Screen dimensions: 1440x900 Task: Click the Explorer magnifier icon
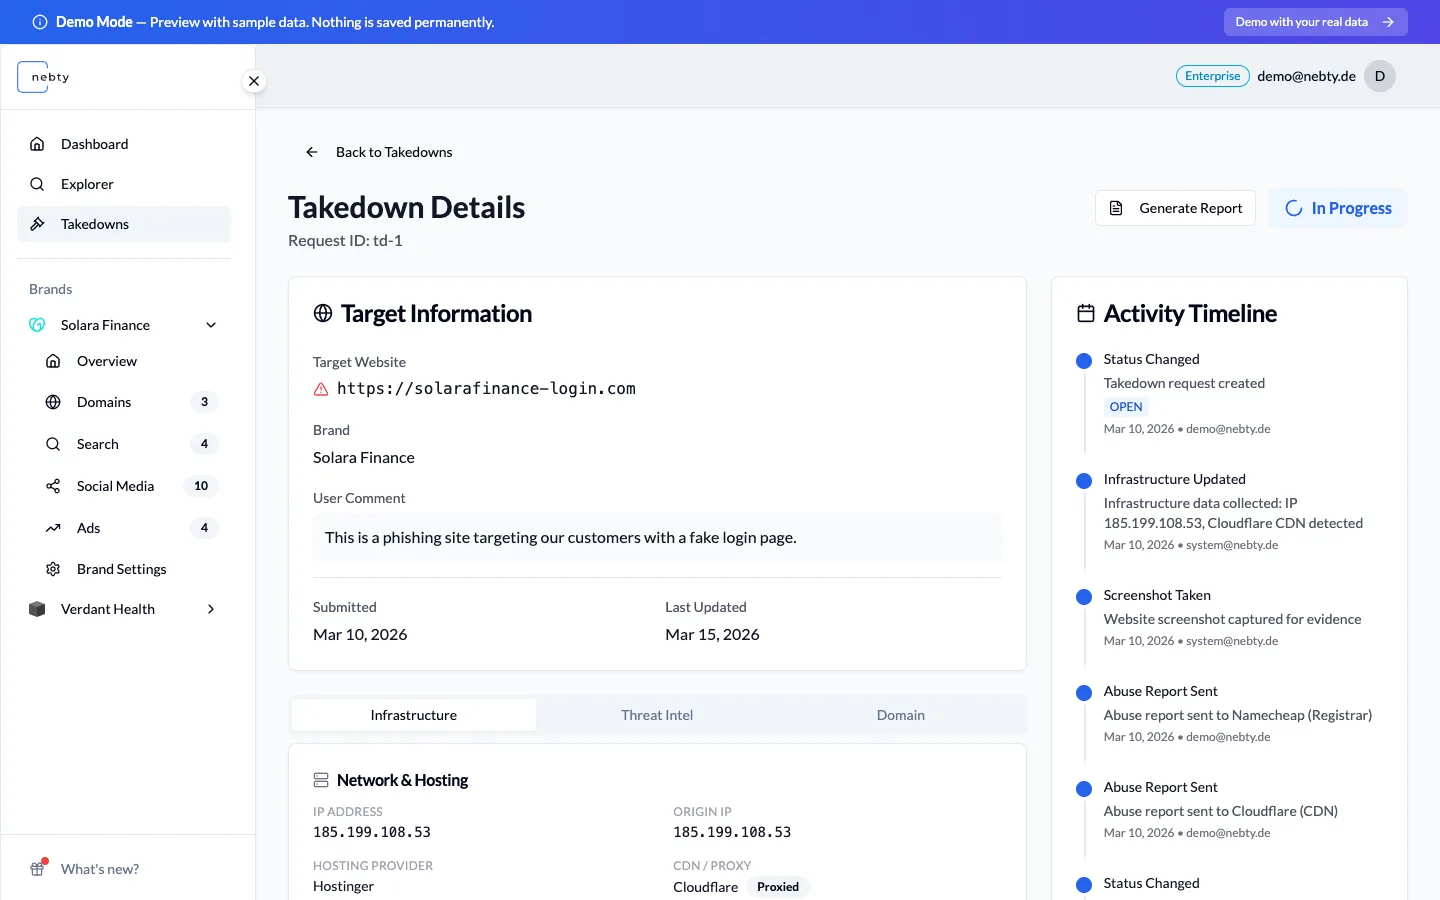pyautogui.click(x=37, y=184)
